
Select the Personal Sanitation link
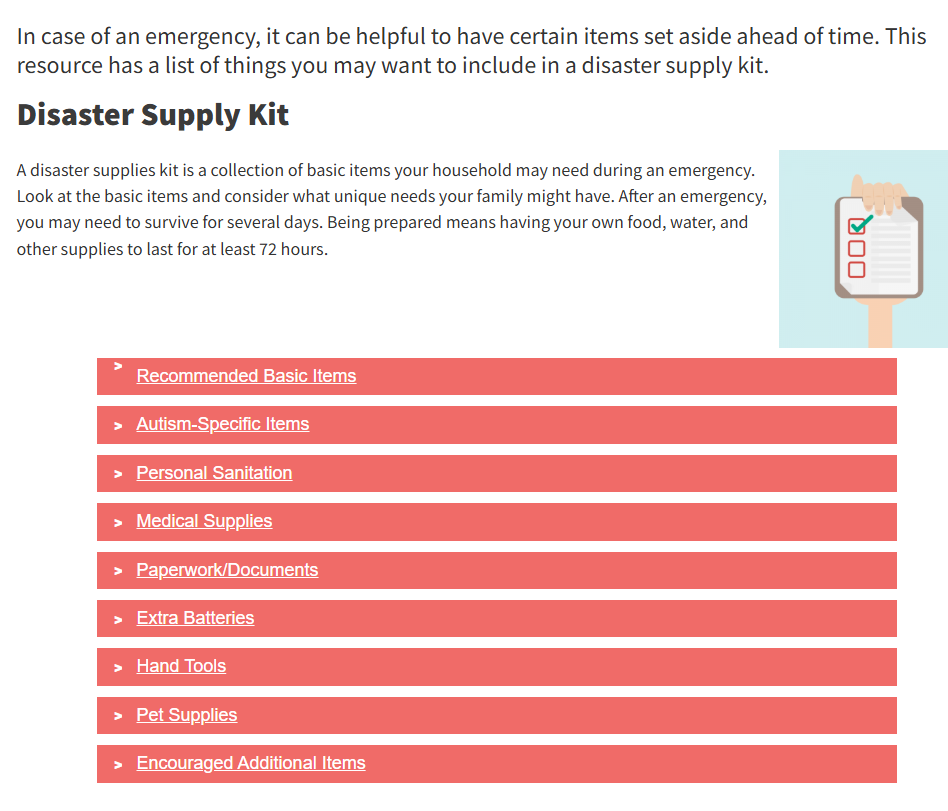point(214,473)
